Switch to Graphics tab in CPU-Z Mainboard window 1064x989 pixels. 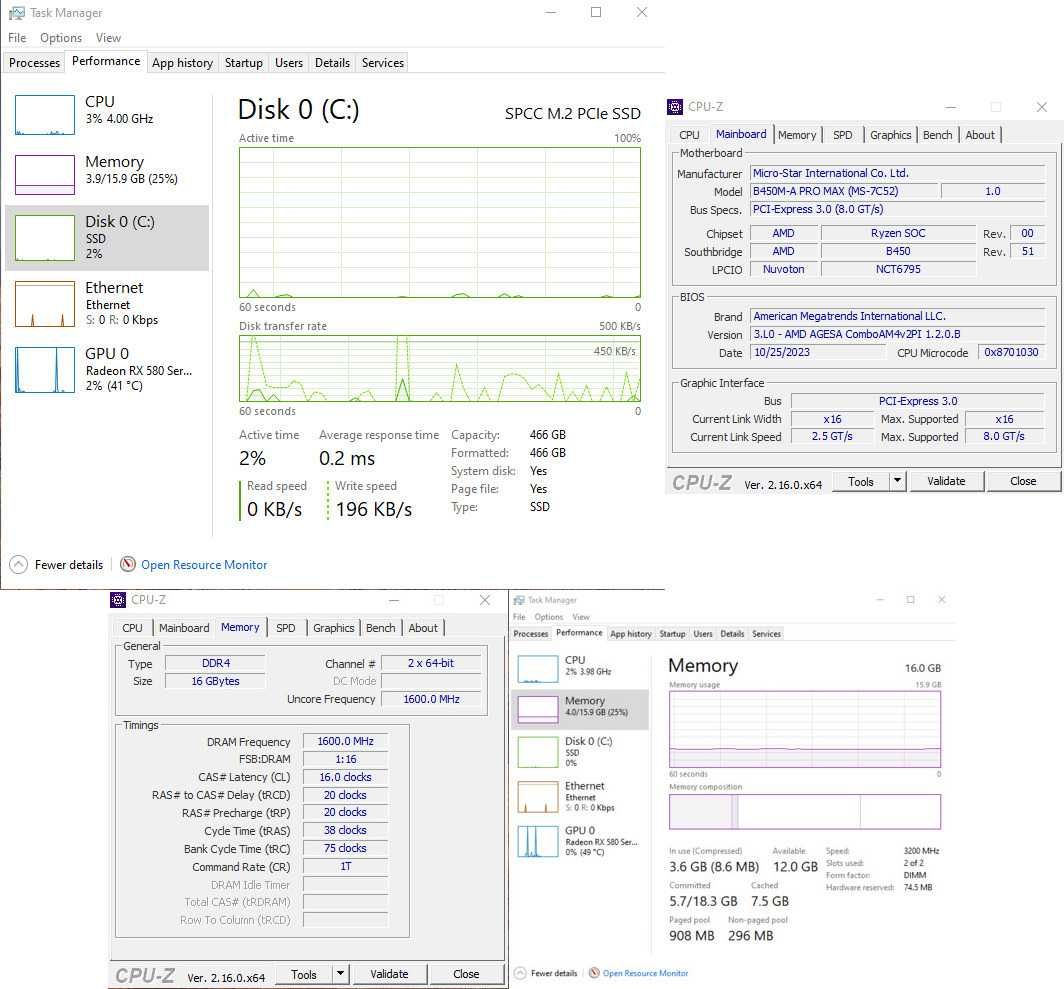click(890, 135)
